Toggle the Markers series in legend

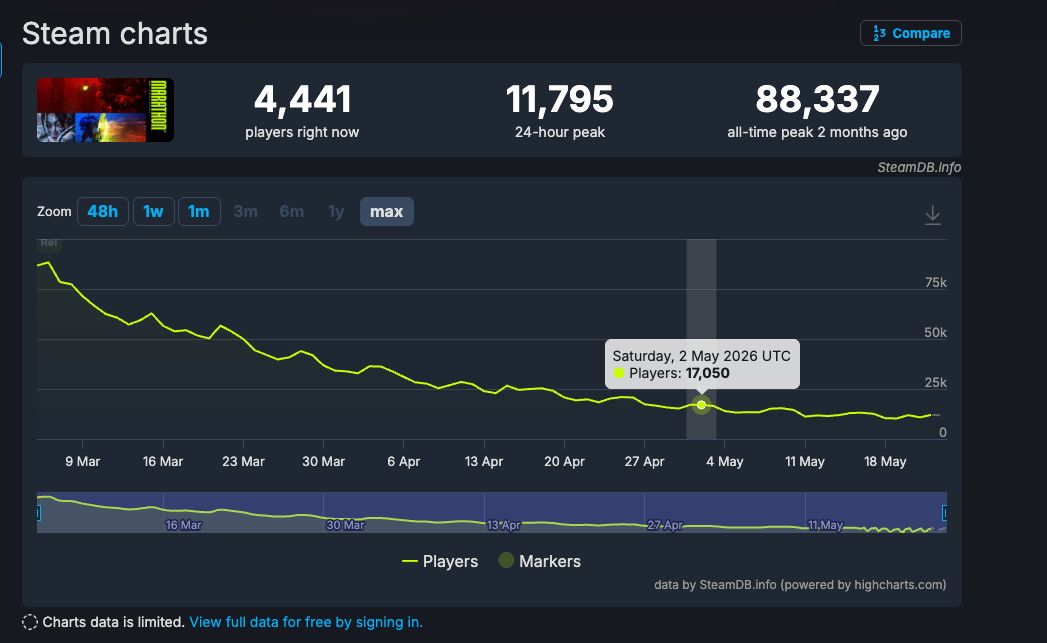click(x=540, y=562)
